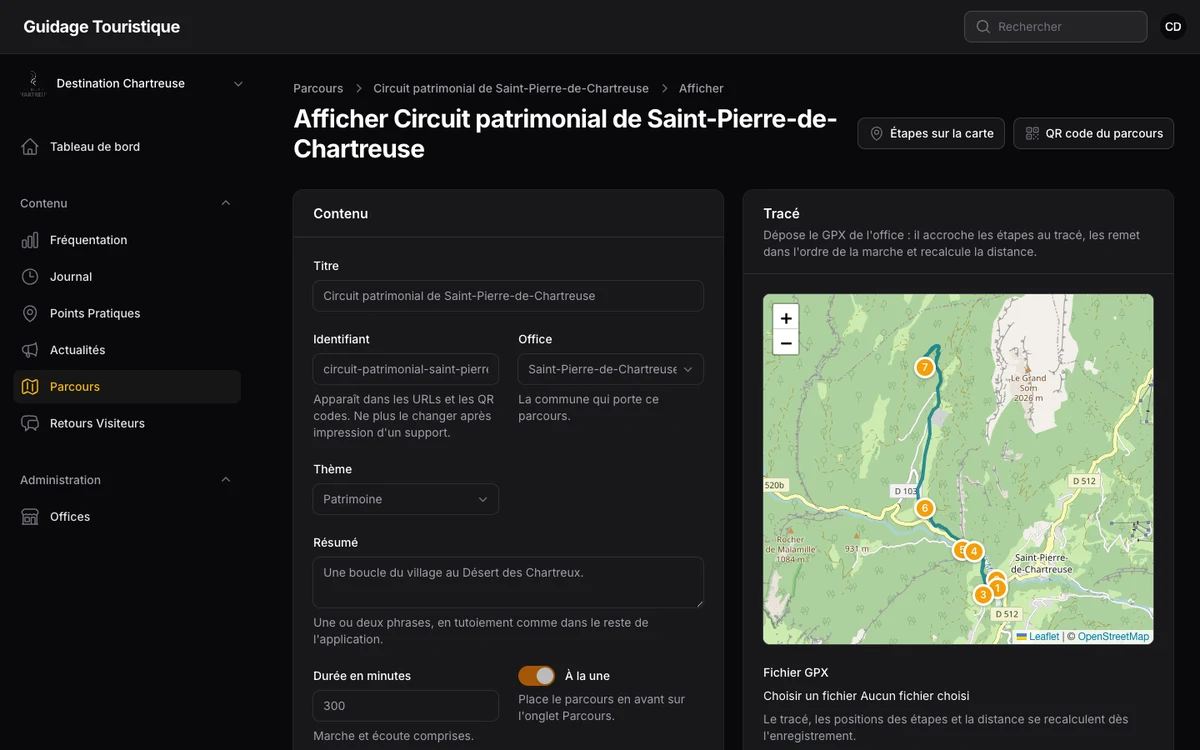Go to Fréquentation in sidebar
The image size is (1200, 750).
point(127,240)
